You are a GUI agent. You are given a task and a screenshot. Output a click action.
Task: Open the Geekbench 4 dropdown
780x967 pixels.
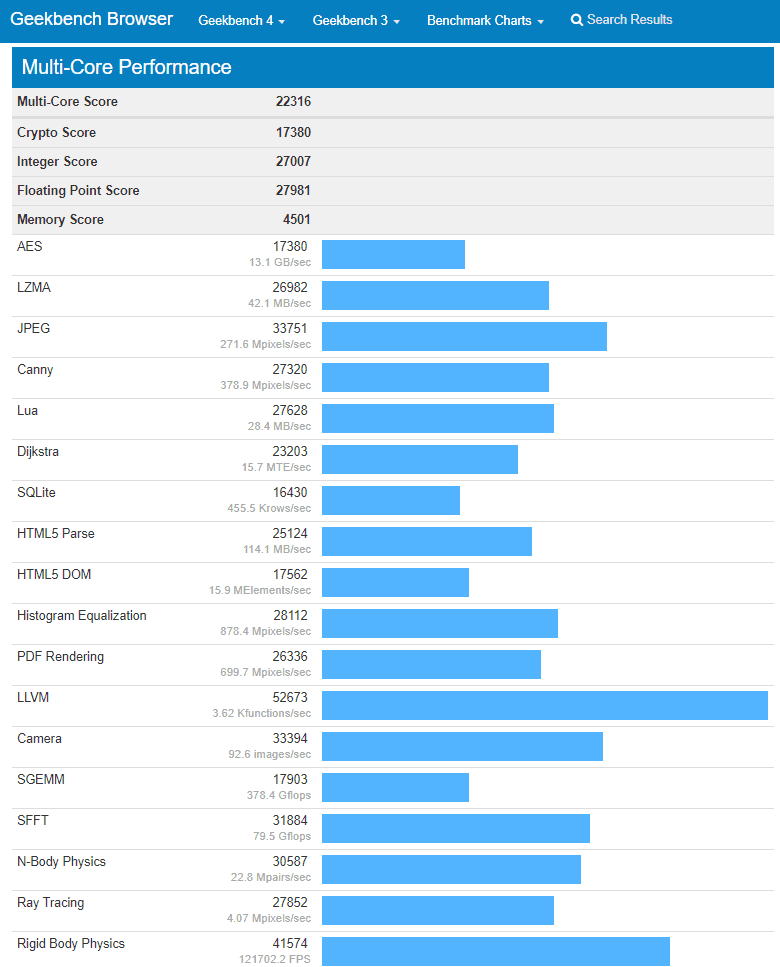241,19
